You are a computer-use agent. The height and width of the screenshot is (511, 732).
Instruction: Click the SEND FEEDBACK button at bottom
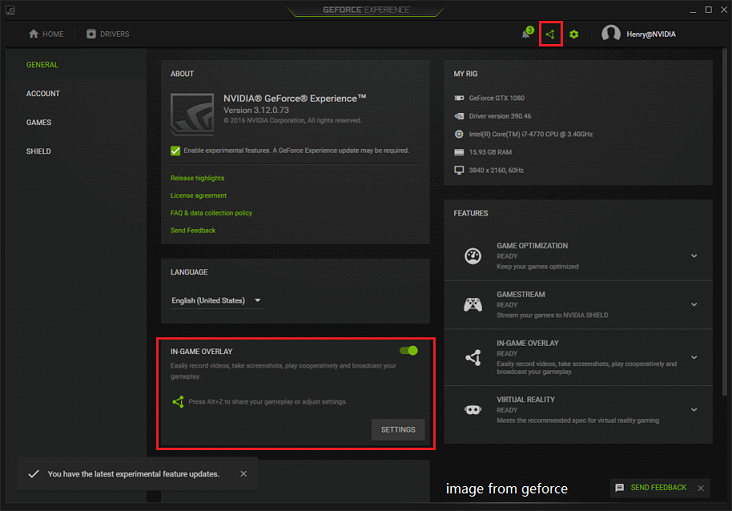658,488
